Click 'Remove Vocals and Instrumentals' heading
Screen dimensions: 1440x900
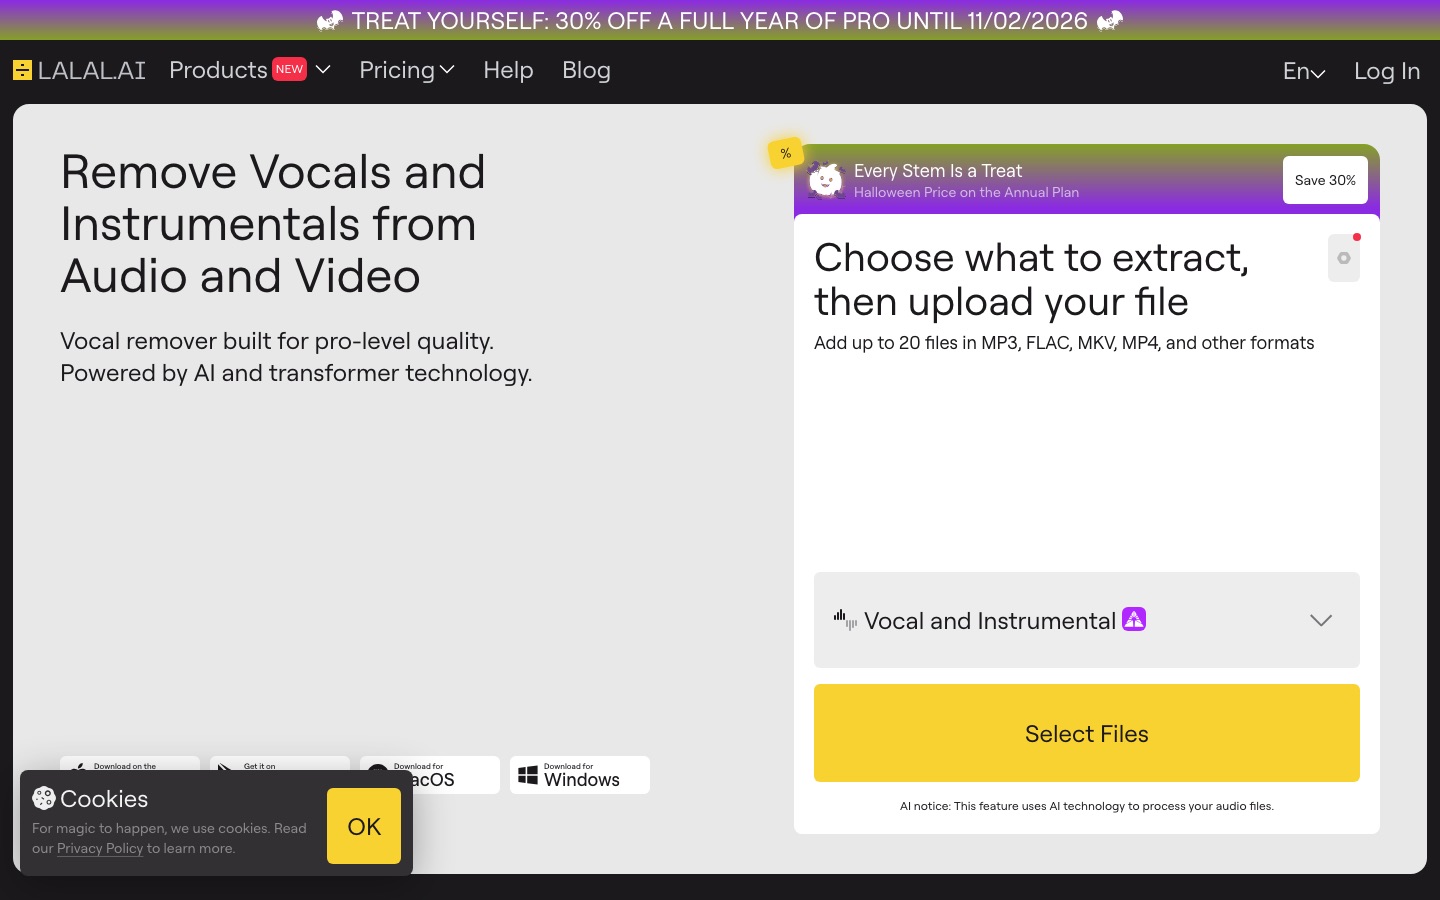point(273,224)
